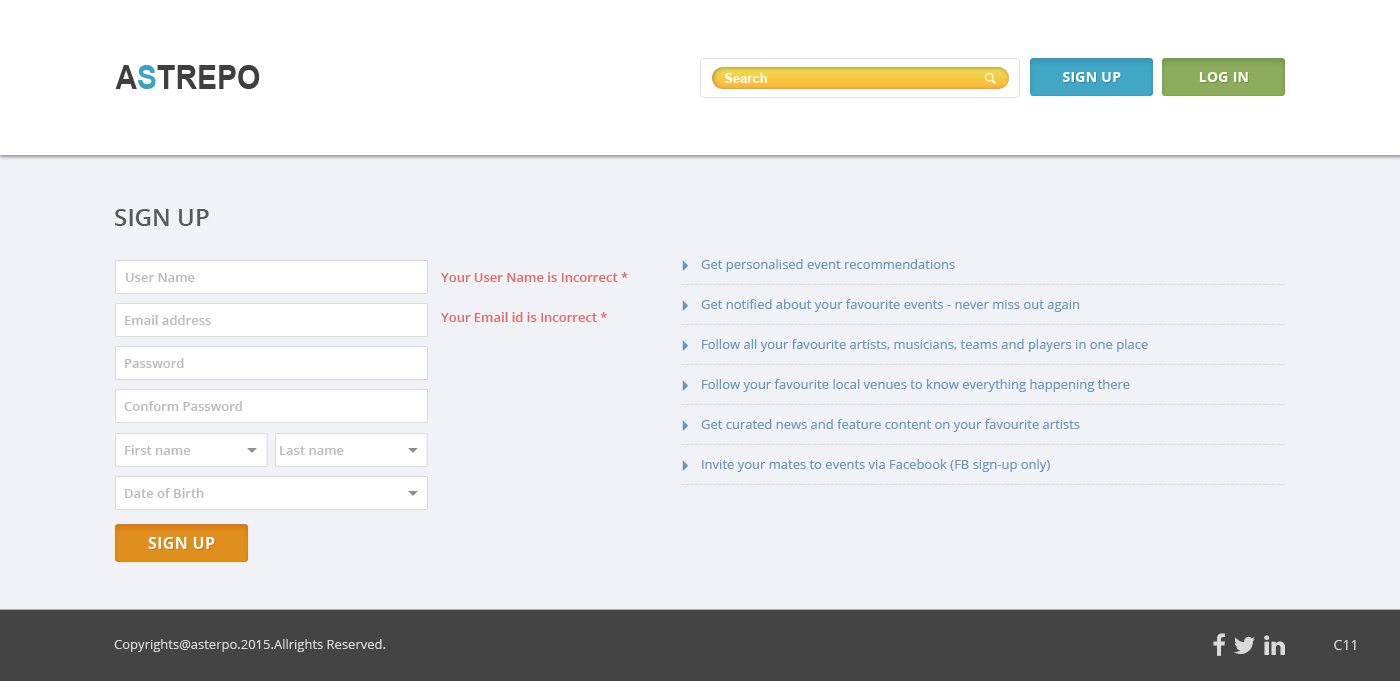Image resolution: width=1400 pixels, height=681 pixels.
Task: Open 'Invite your mates to events via Facebook' link
Action: click(875, 465)
